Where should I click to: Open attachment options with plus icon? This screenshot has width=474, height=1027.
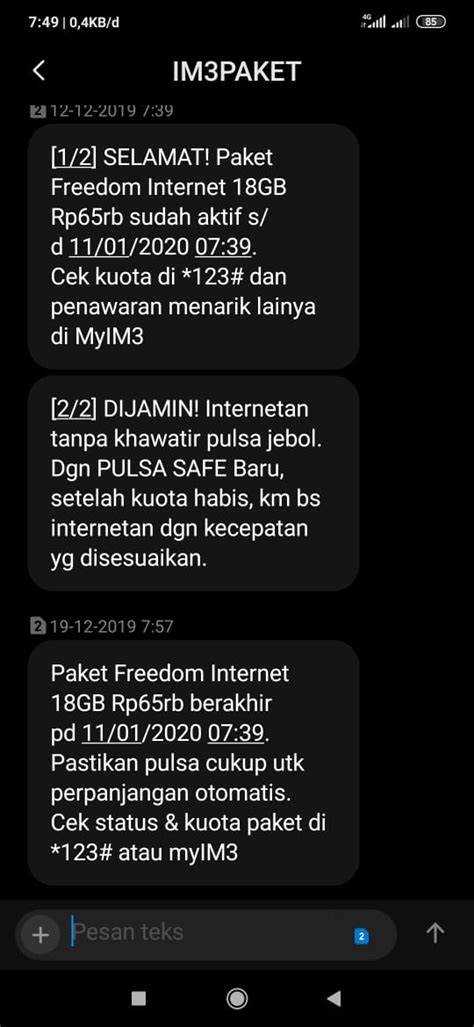(41, 935)
